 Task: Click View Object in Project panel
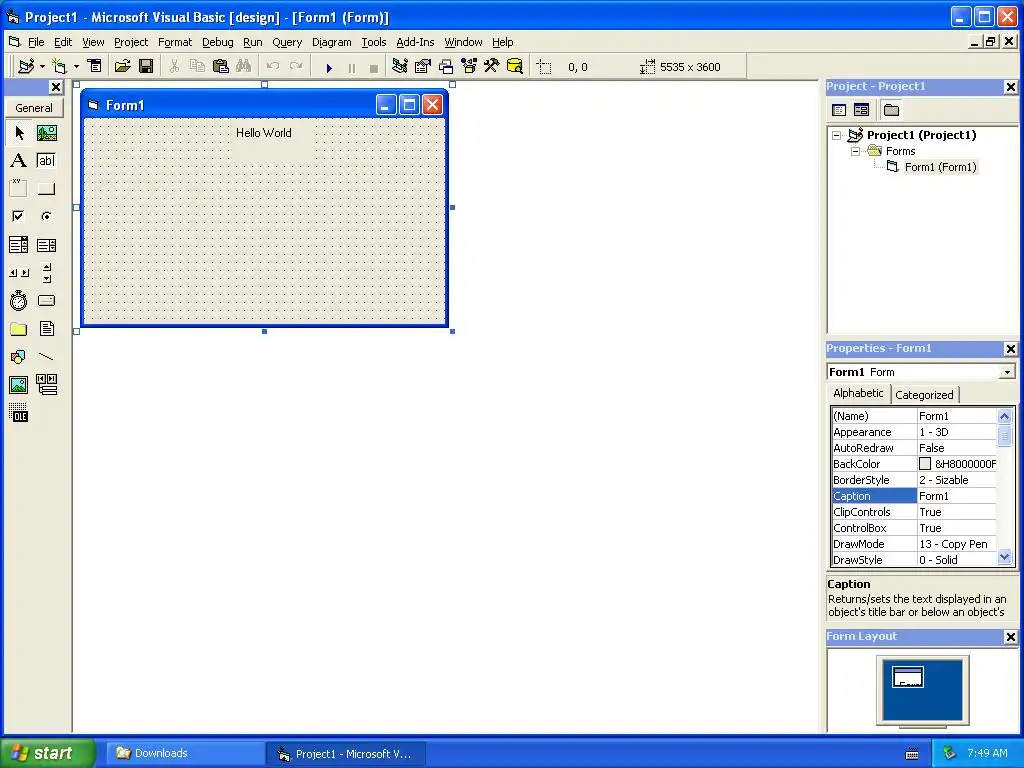tap(861, 110)
